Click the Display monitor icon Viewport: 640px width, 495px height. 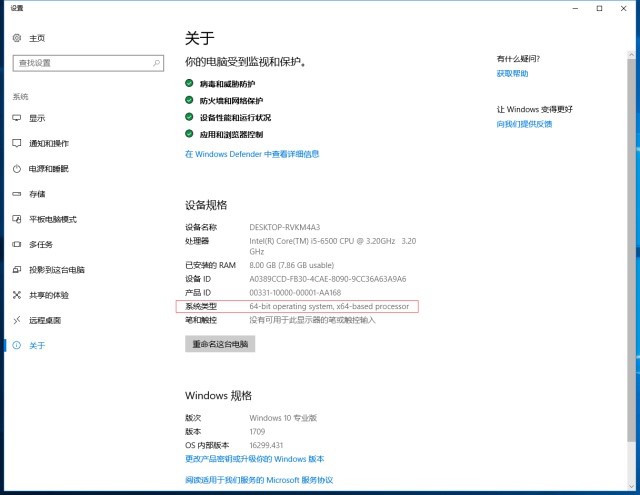(x=17, y=118)
